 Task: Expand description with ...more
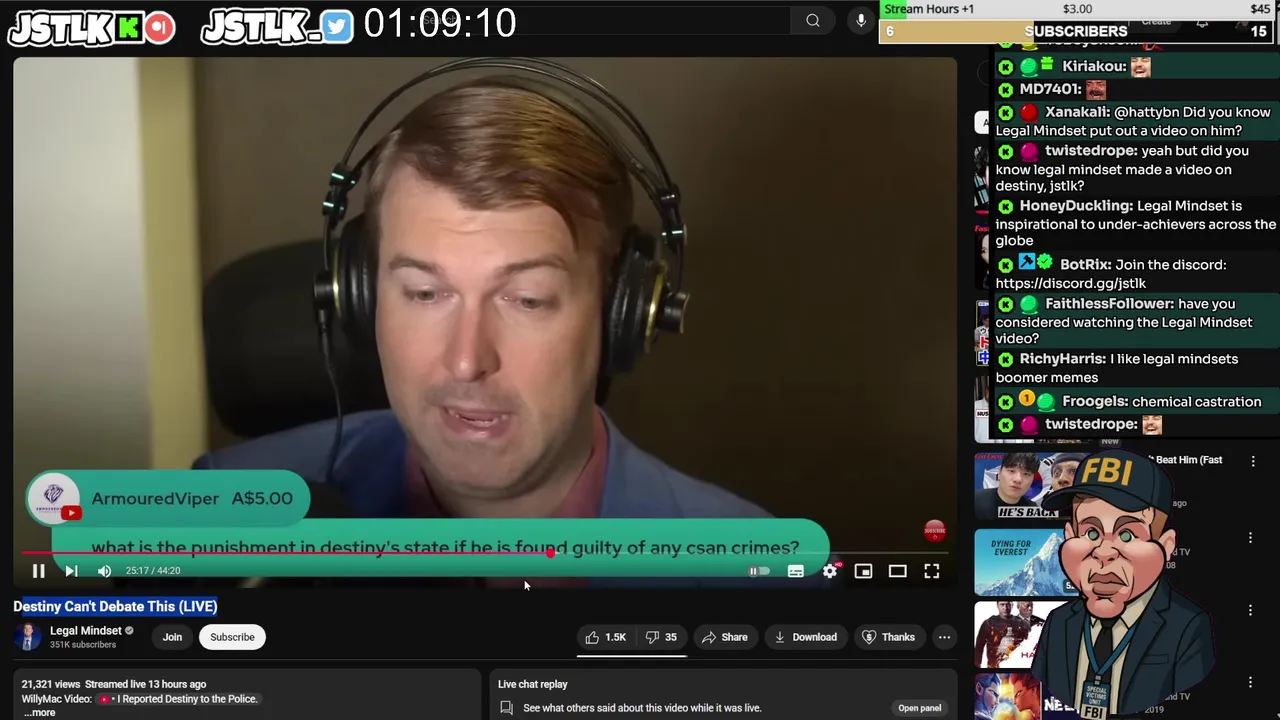coord(40,712)
